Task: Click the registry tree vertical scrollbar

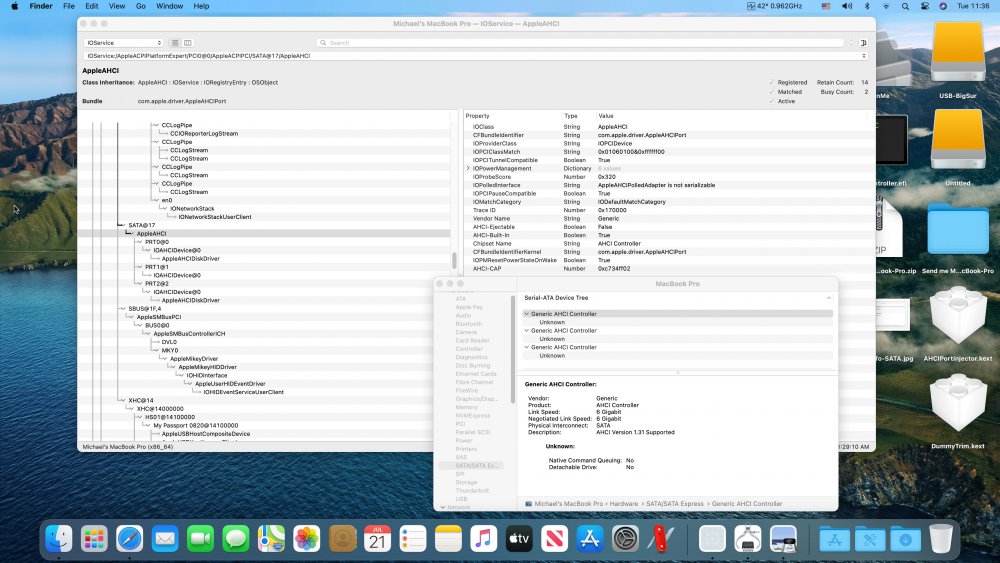Action: coord(454,260)
